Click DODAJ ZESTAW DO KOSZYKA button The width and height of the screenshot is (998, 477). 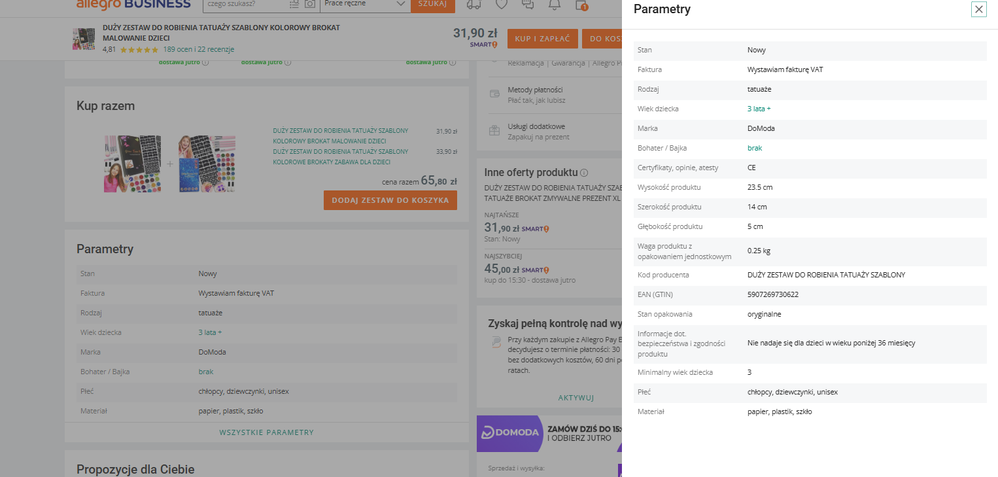(x=390, y=200)
